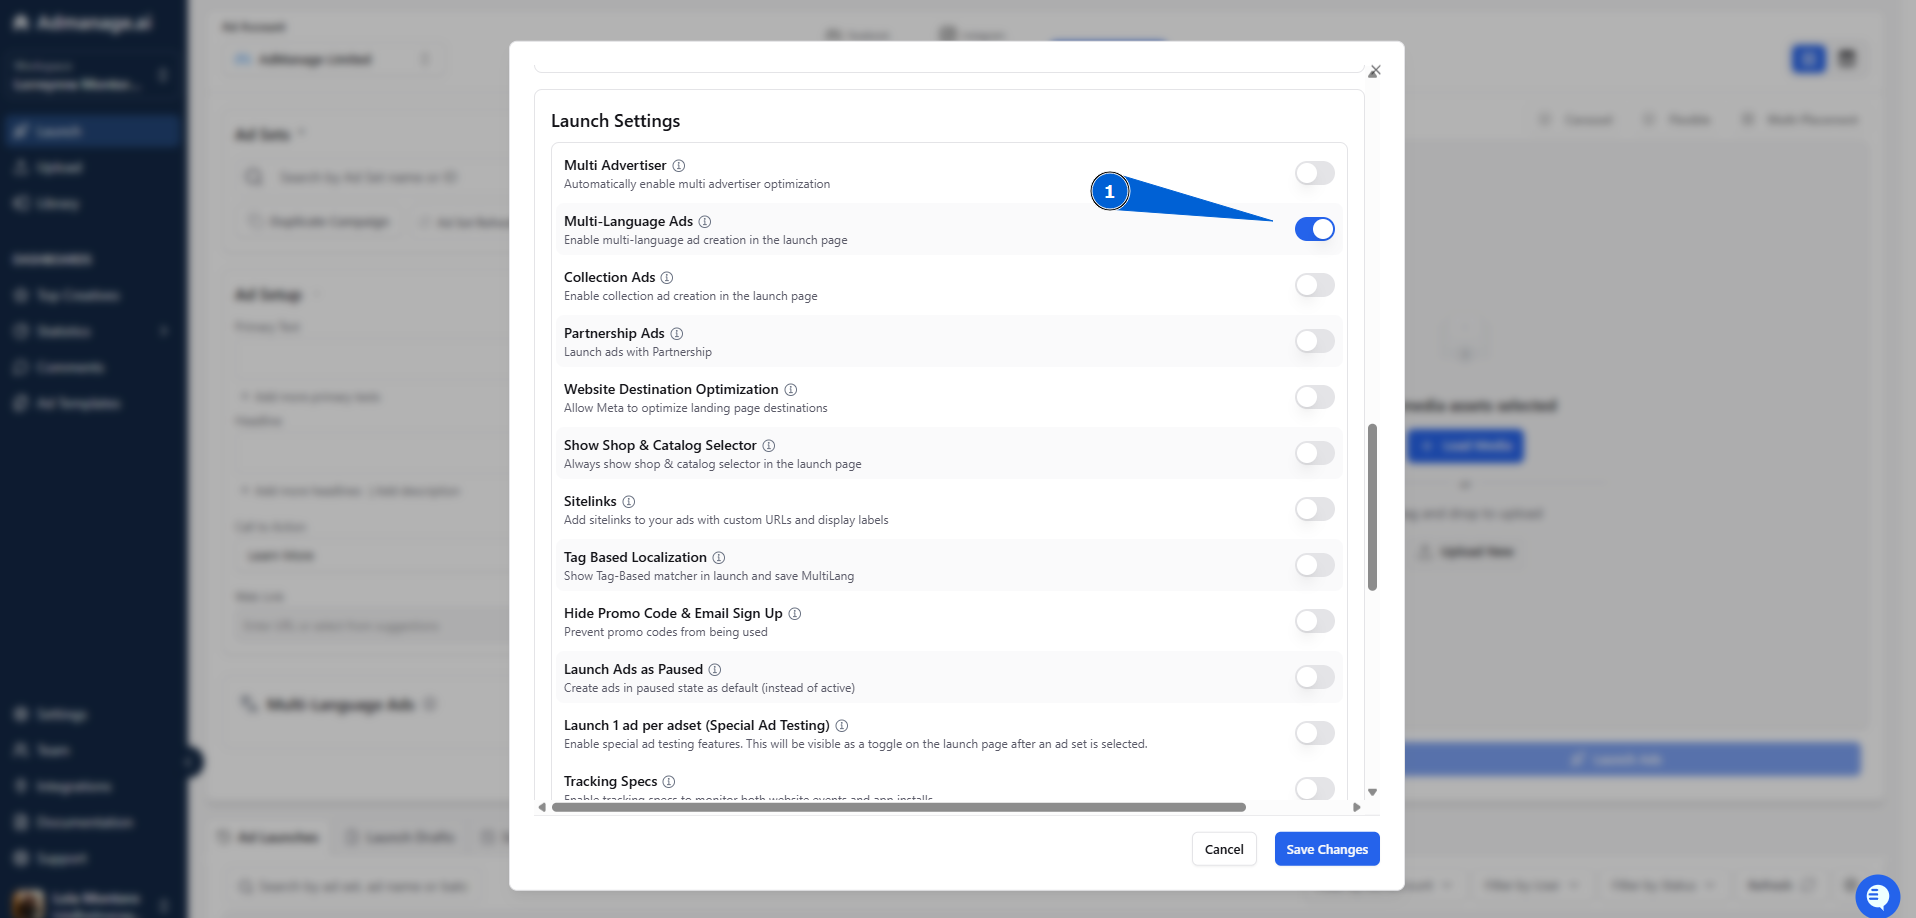The image size is (1916, 918).
Task: Open info icon next to Multi-Language Ads
Action: (x=705, y=222)
